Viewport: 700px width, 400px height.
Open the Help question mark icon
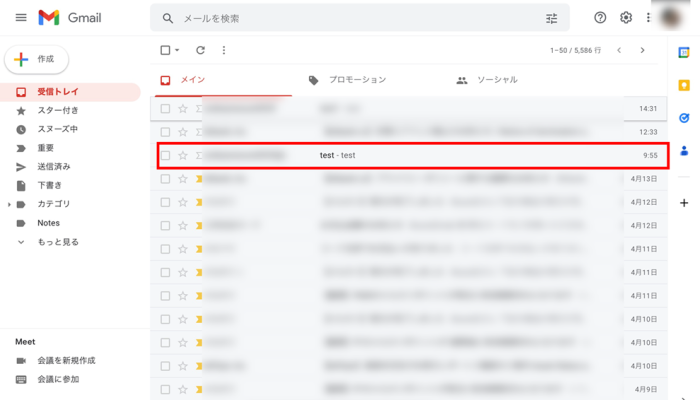[600, 18]
